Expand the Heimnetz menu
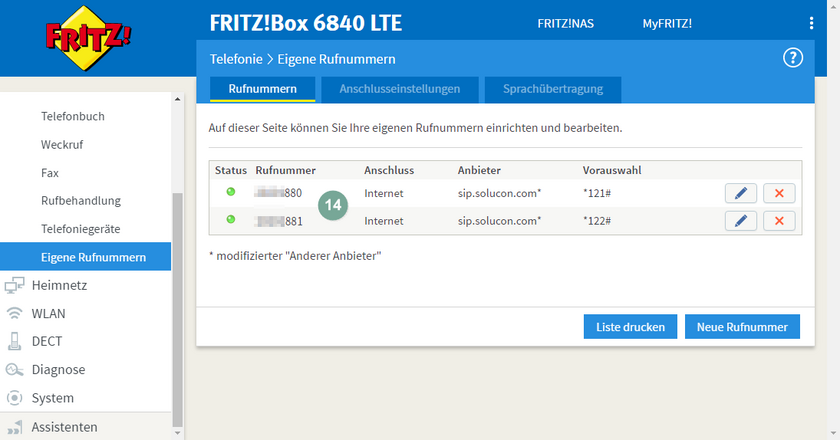 coord(59,285)
